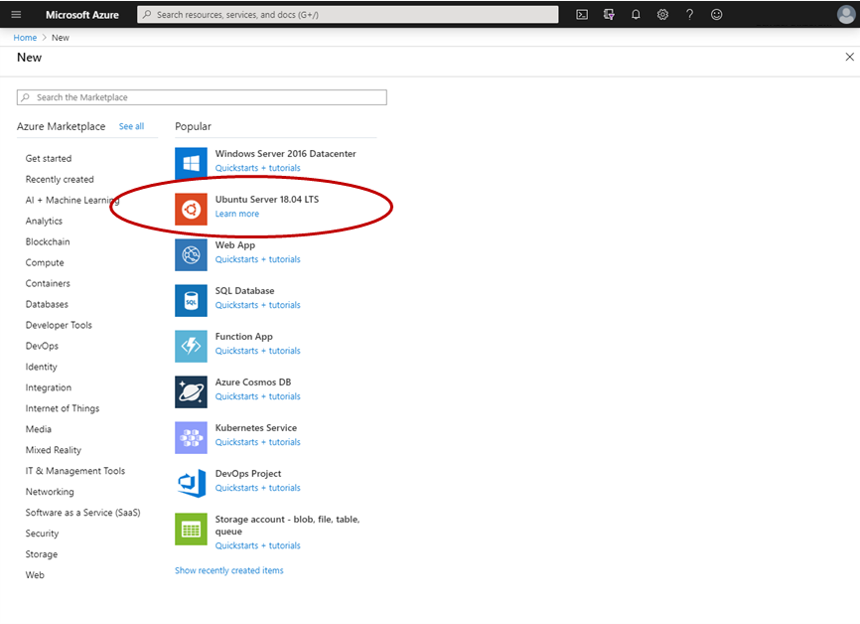Open Get started category
The height and width of the screenshot is (624, 860).
pos(48,158)
